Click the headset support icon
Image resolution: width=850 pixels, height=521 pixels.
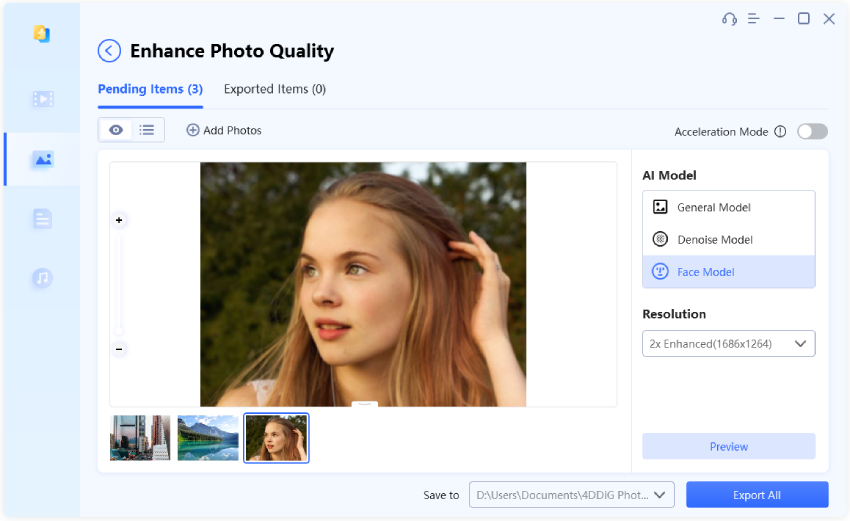(729, 19)
